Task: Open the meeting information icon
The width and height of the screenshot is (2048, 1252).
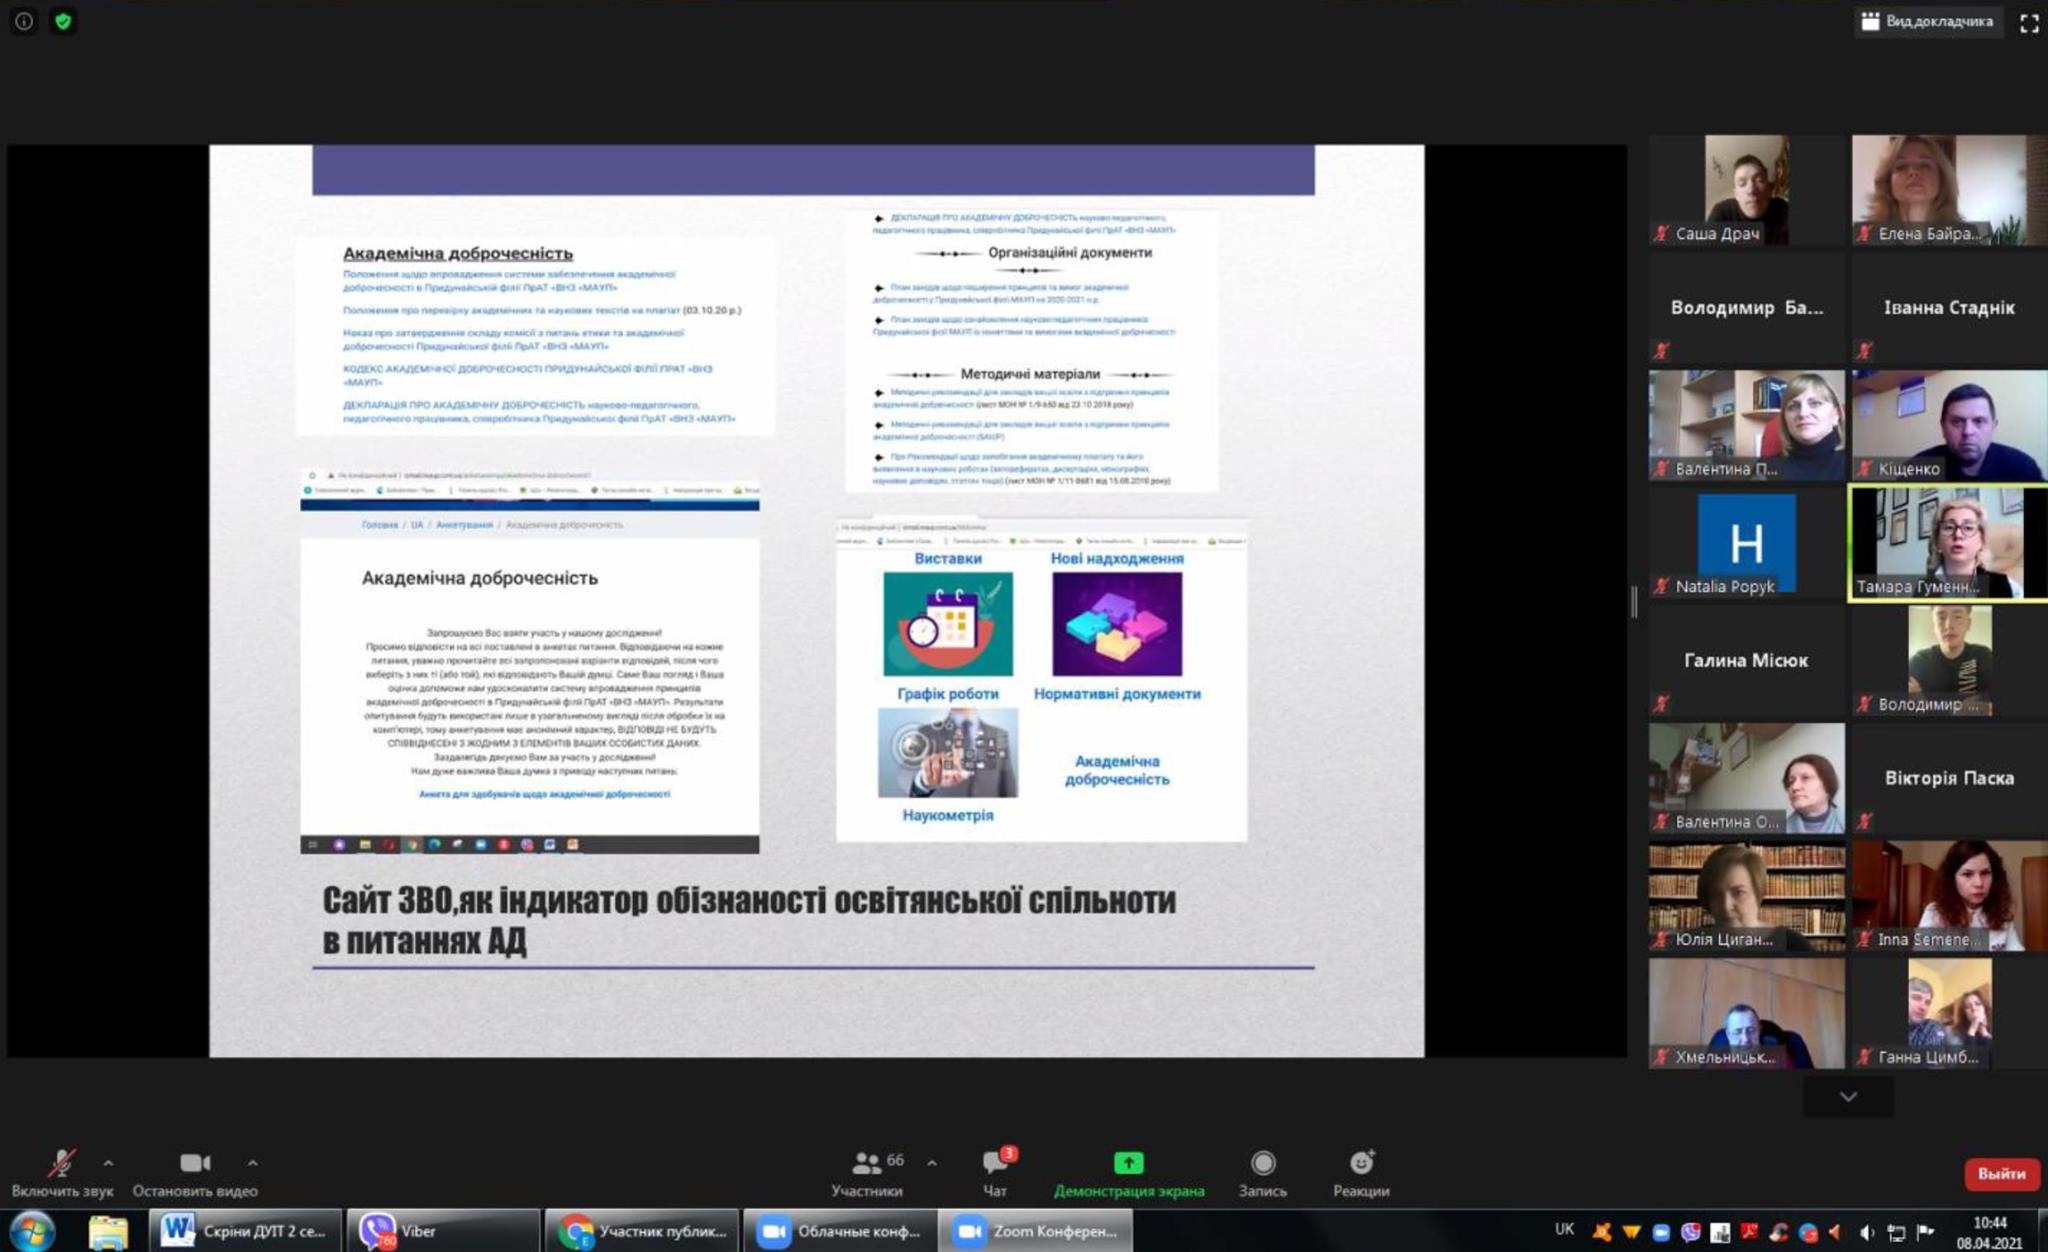Action: (x=24, y=21)
